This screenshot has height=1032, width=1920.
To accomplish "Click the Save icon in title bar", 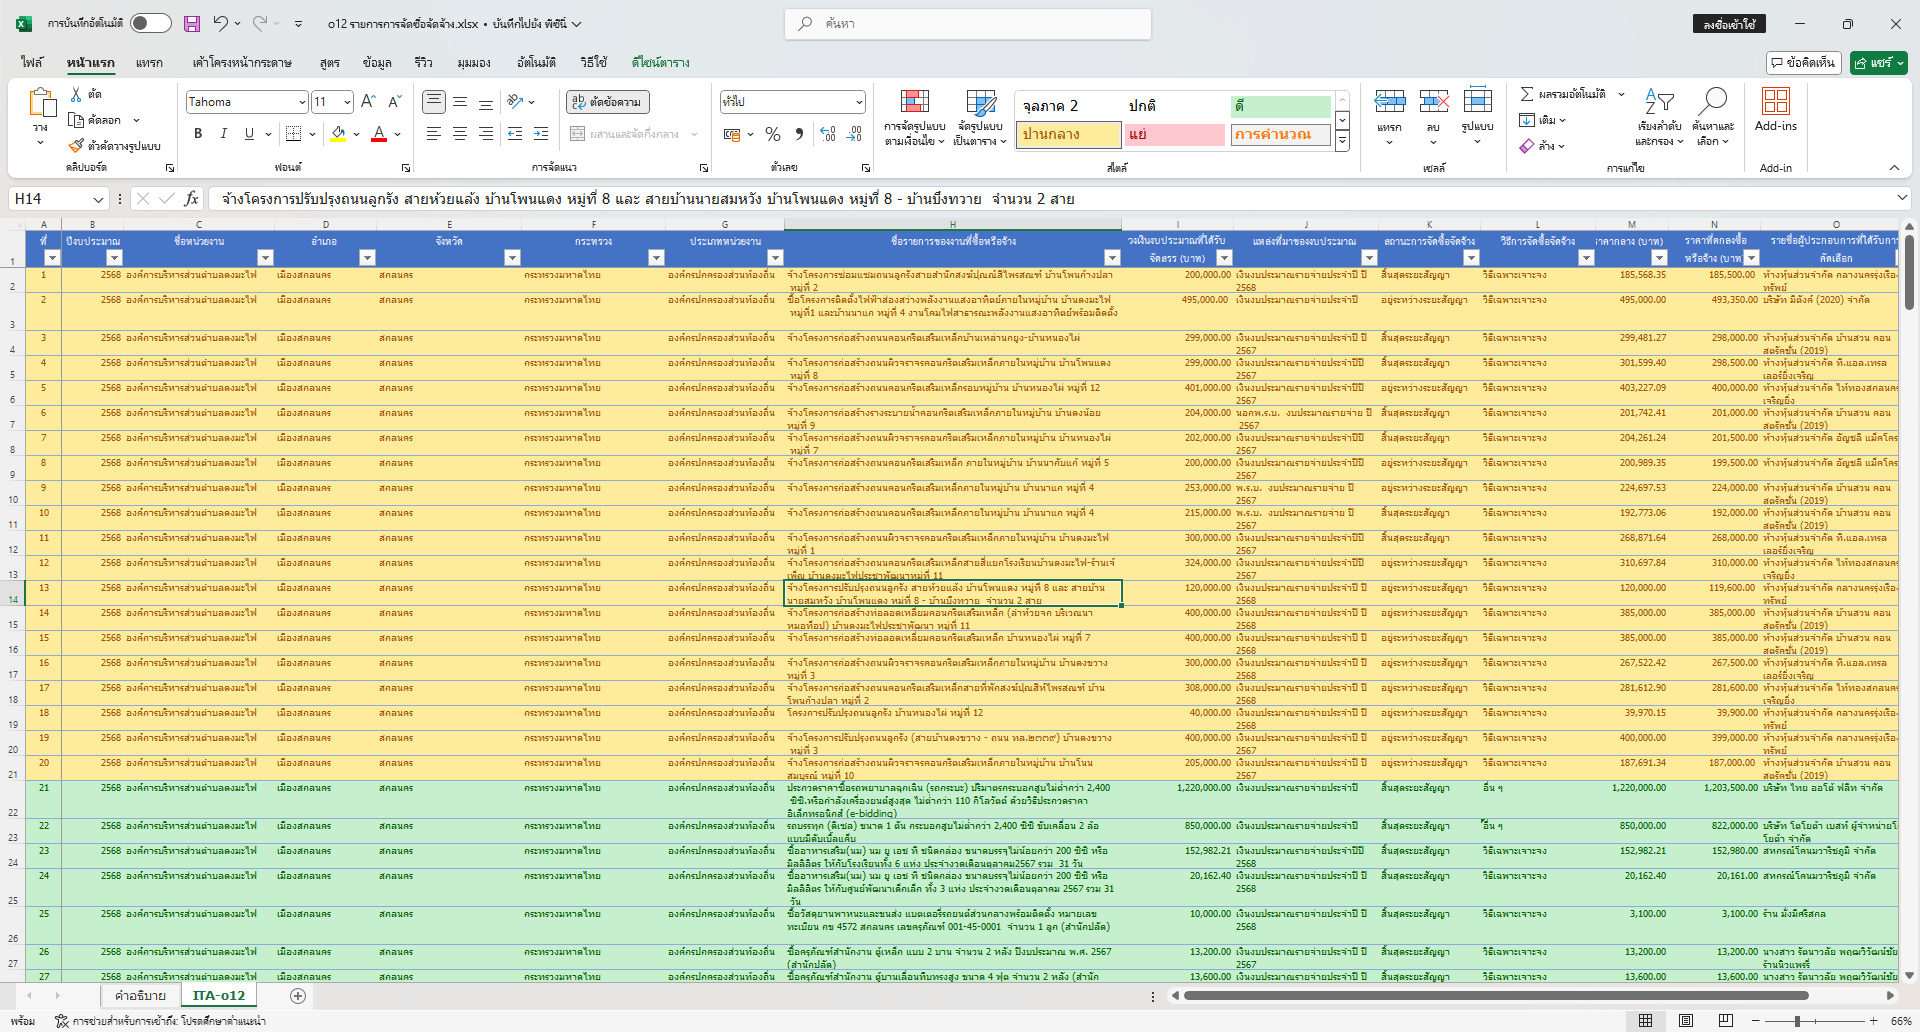I will click(x=192, y=24).
